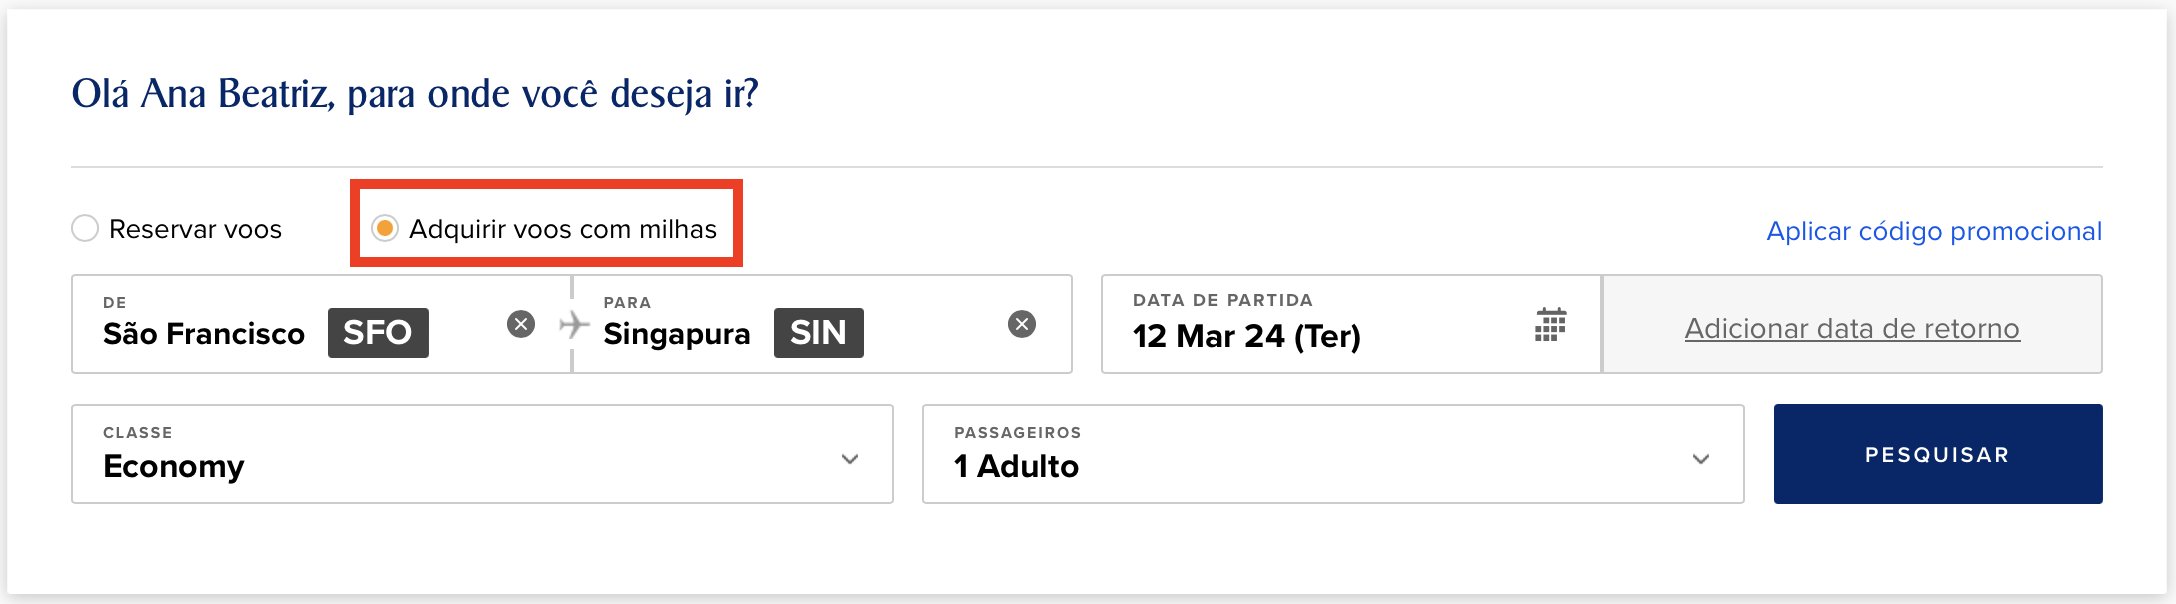Clear the Singapura destination field
The height and width of the screenshot is (604, 2176).
pyautogui.click(x=1022, y=324)
